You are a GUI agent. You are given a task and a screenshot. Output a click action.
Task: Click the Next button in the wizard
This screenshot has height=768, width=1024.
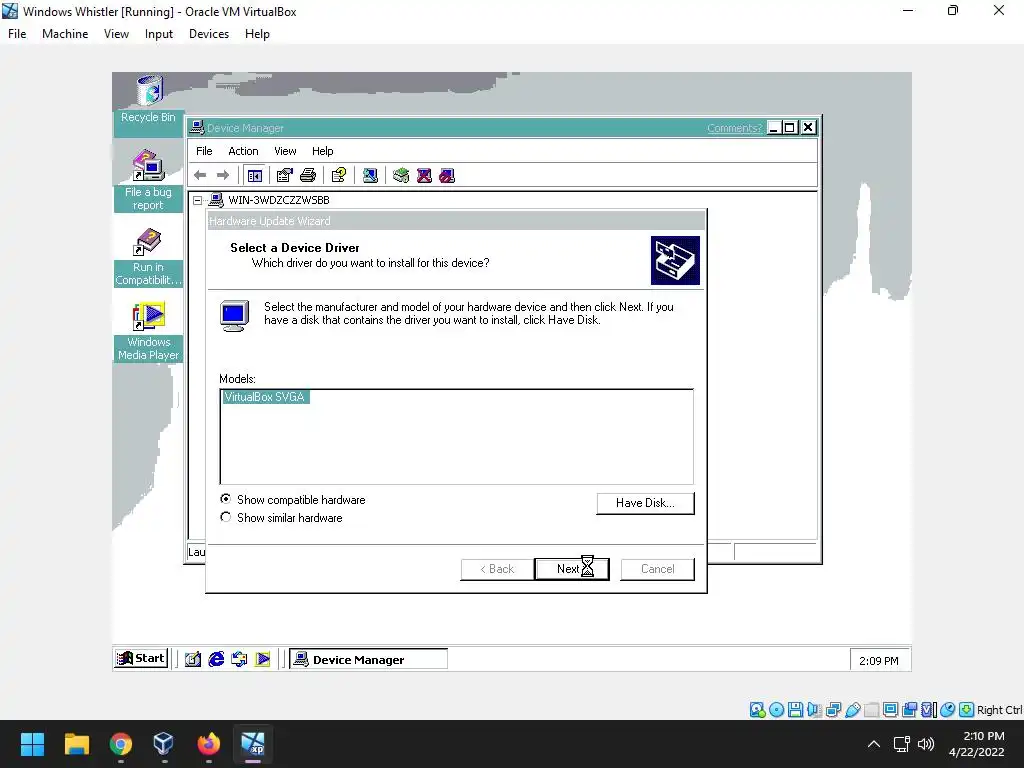(x=571, y=569)
